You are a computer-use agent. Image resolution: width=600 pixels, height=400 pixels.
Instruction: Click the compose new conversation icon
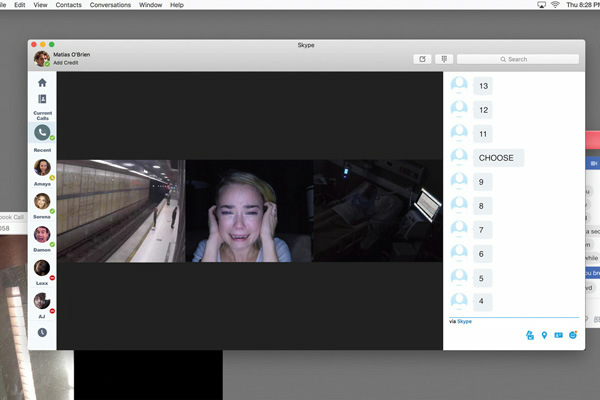[x=422, y=59]
